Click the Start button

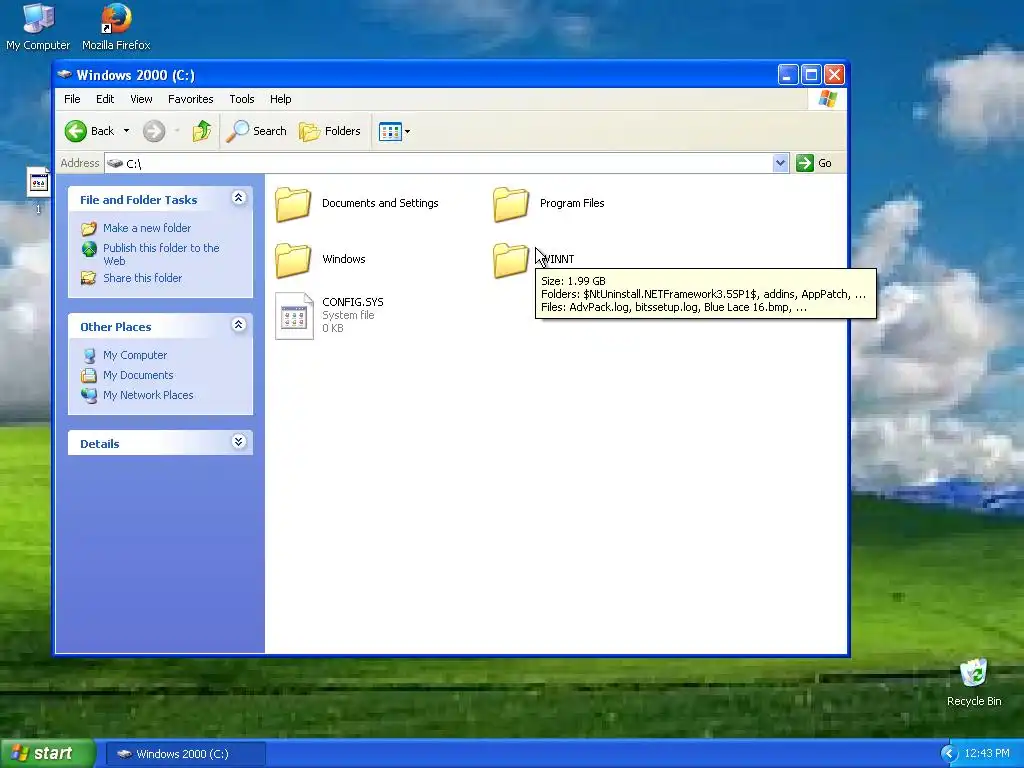pyautogui.click(x=47, y=754)
